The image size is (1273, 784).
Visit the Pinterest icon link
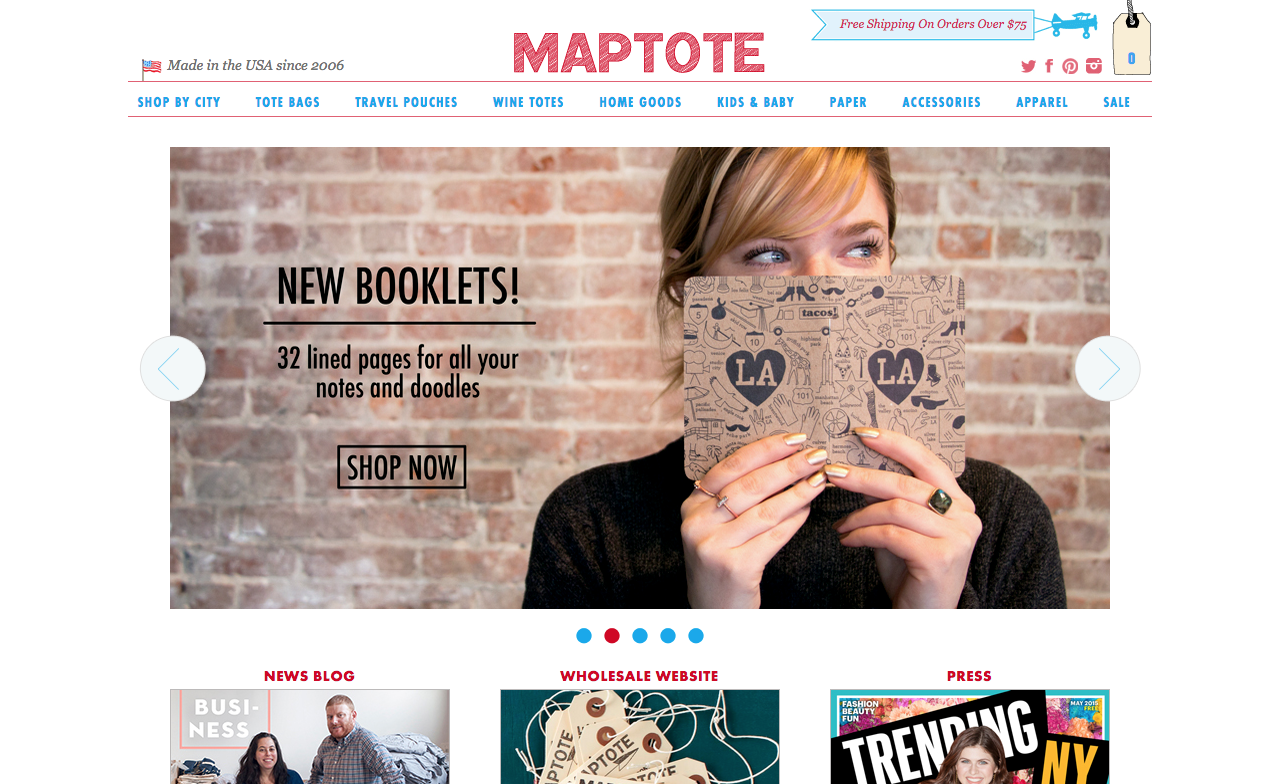pyautogui.click(x=1070, y=66)
